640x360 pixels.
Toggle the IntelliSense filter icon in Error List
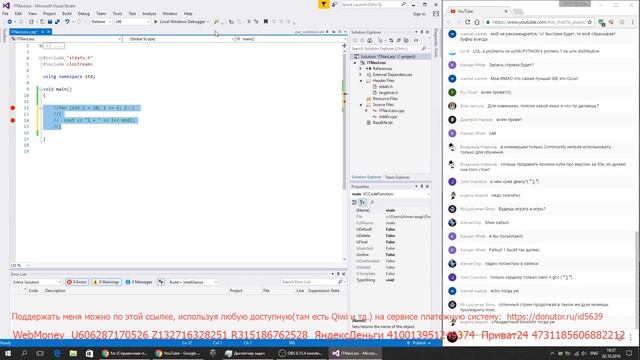click(x=161, y=282)
